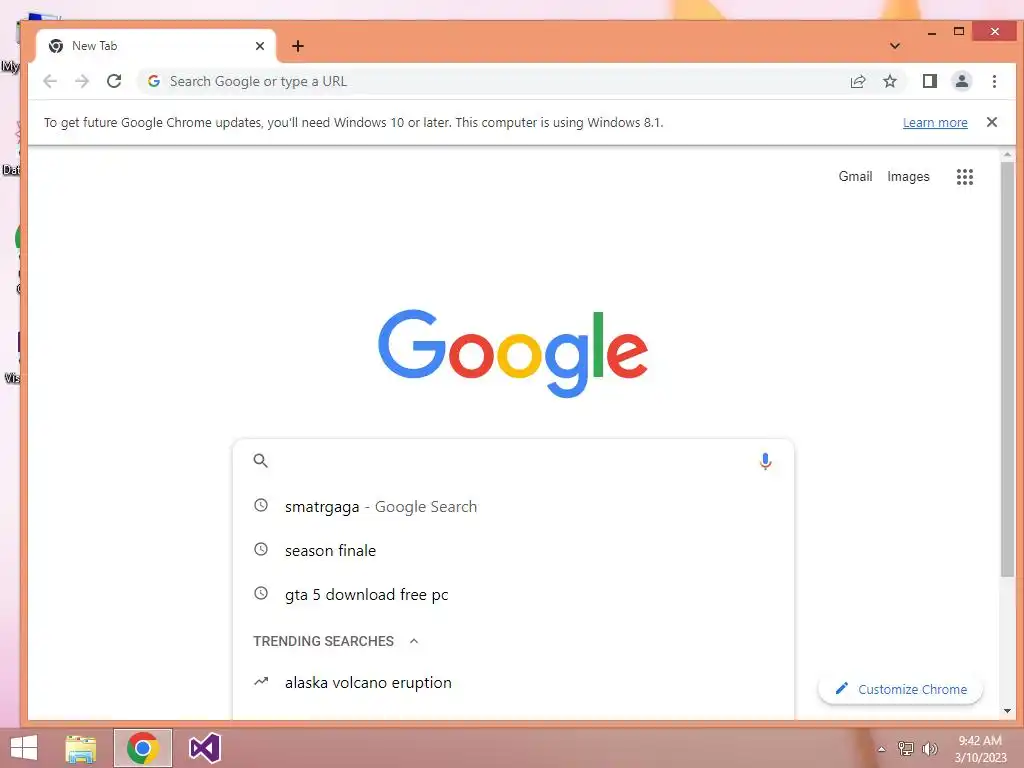This screenshot has height=768, width=1024.
Task: Open the Images link
Action: [908, 176]
